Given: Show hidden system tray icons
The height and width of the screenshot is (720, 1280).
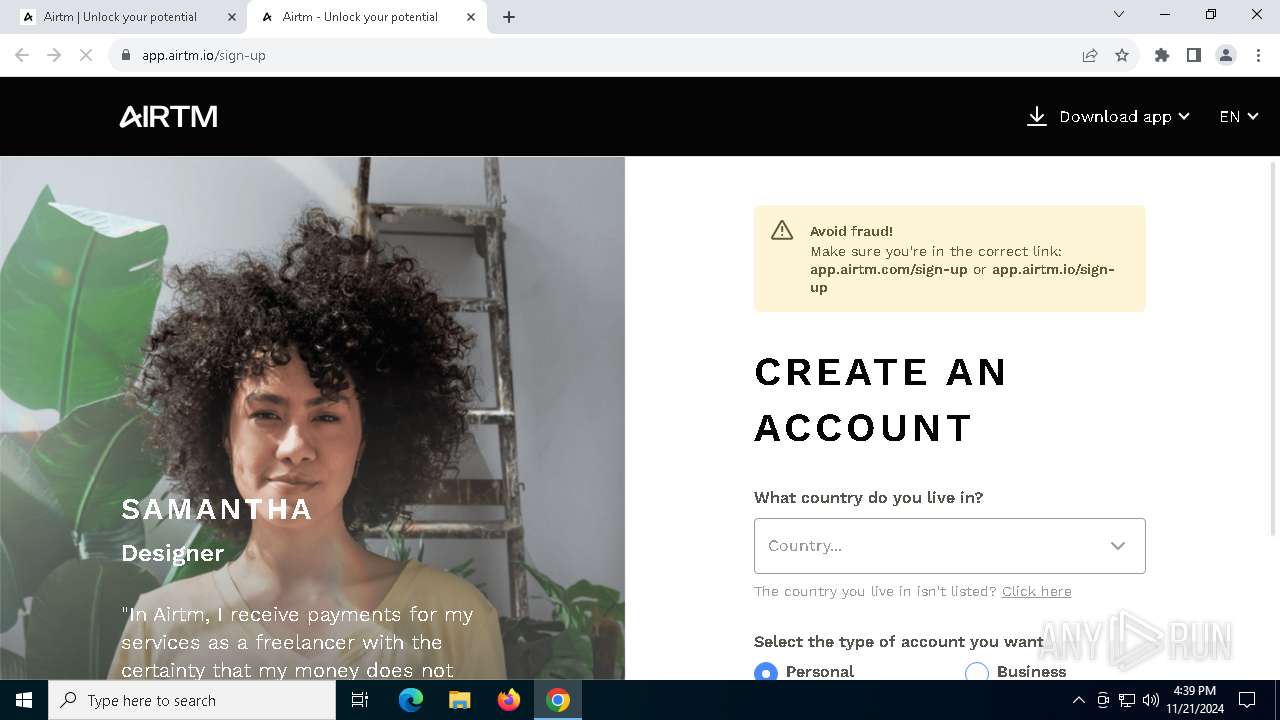Looking at the screenshot, I should [1078, 700].
